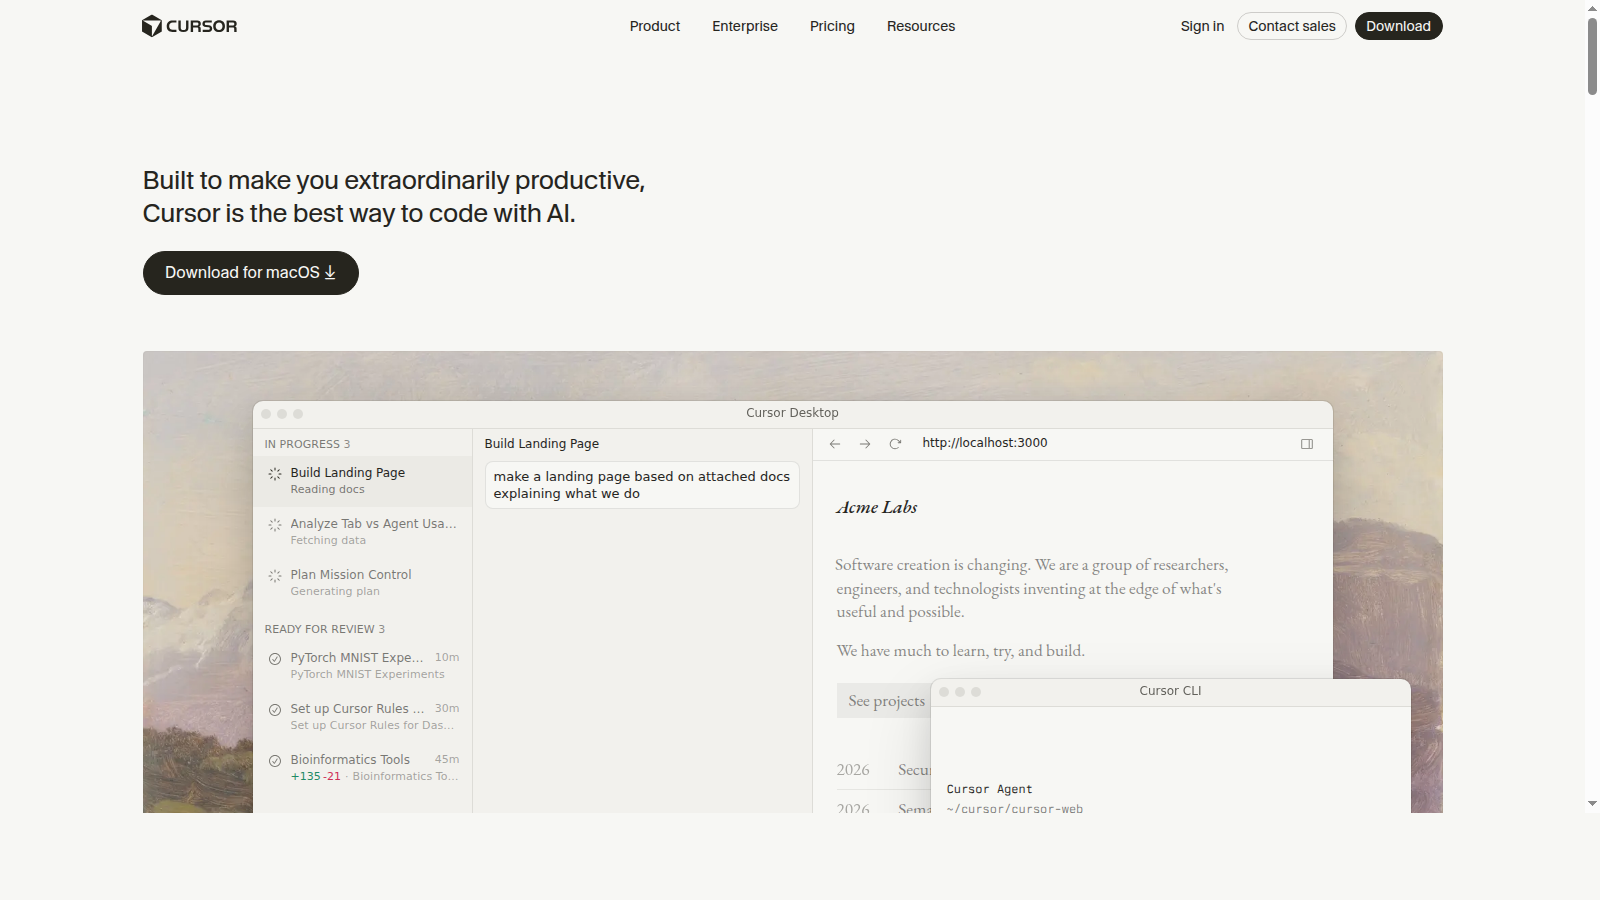Click the browser reload icon
This screenshot has width=1600, height=900.
click(896, 444)
